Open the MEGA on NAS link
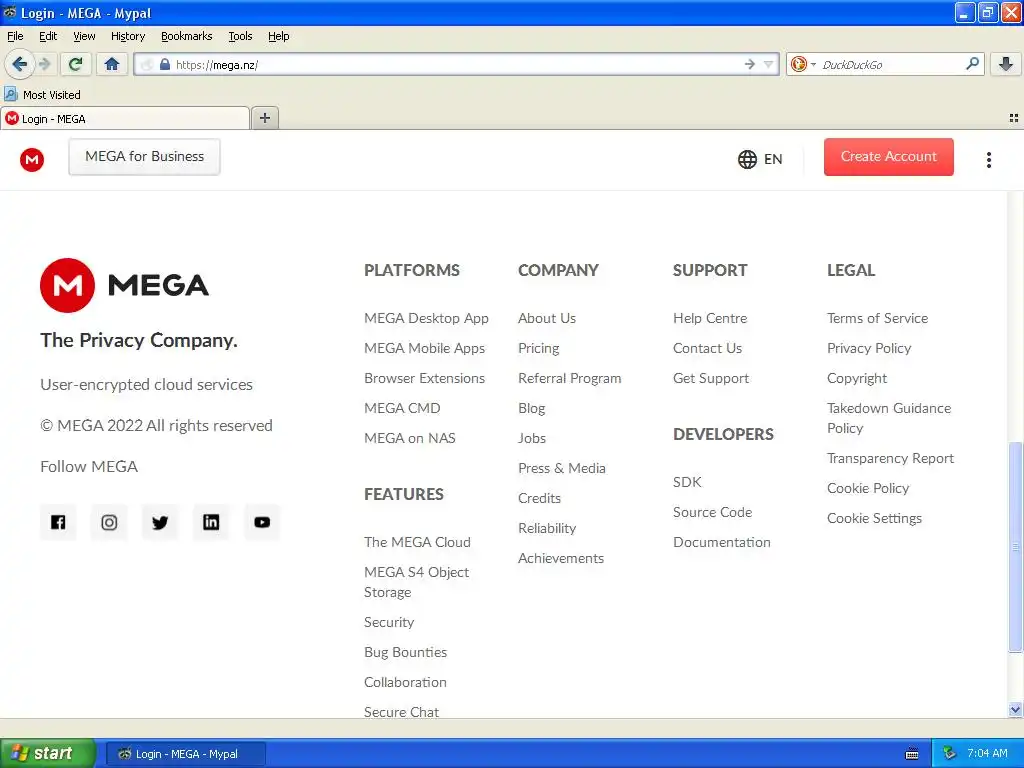1024x768 pixels. (409, 438)
